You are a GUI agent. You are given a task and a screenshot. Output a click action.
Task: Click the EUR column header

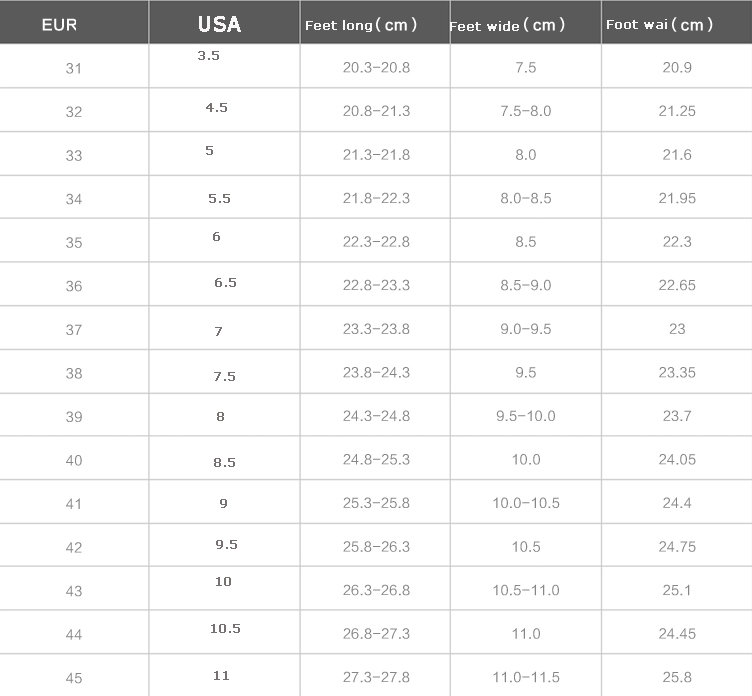(59, 25)
